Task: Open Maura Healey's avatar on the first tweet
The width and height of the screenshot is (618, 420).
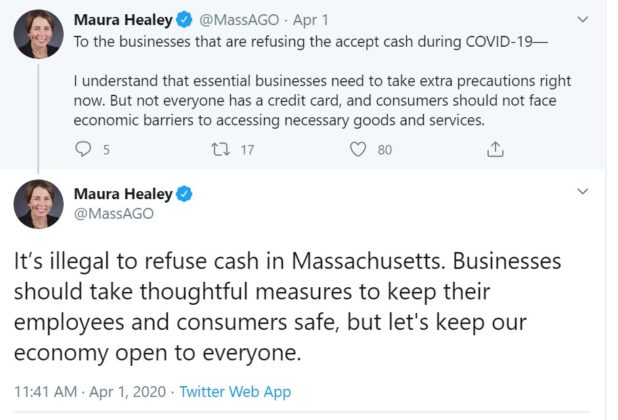Action: coord(39,33)
